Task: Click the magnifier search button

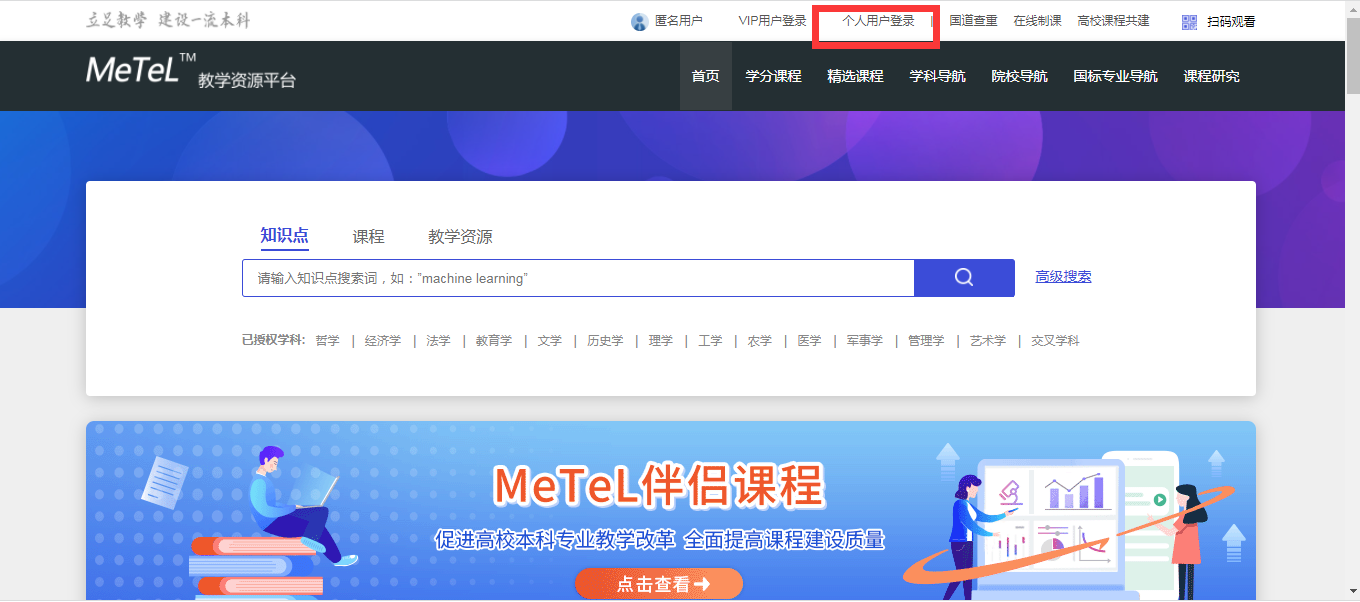Action: (x=964, y=278)
